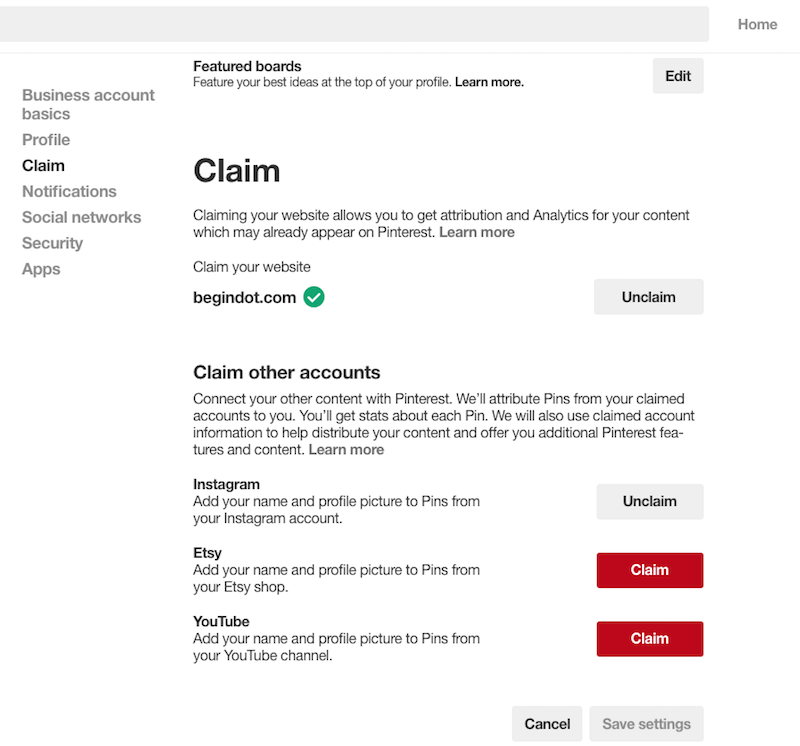This screenshot has width=800, height=746.
Task: Select Claim in the settings sidebar
Action: pos(43,166)
